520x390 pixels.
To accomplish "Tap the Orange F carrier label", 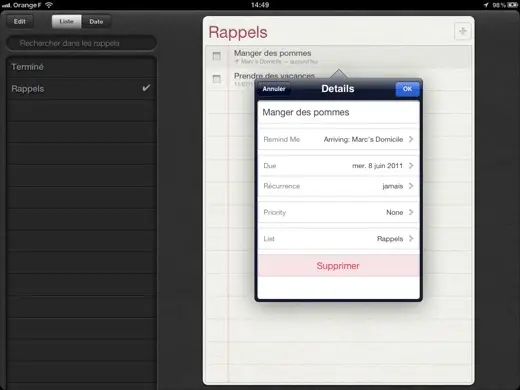I will click(27, 5).
